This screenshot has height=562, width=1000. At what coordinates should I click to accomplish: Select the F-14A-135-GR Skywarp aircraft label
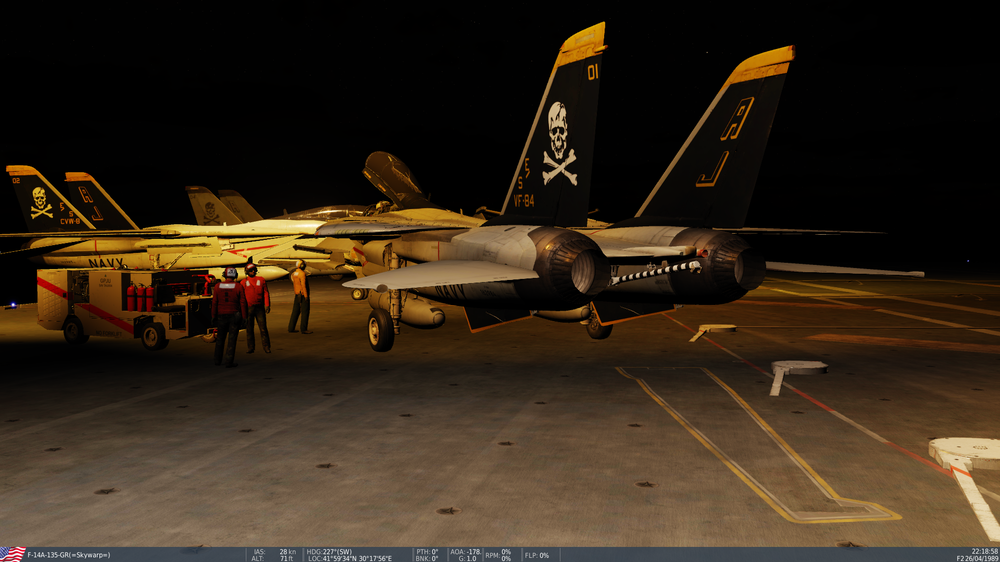(69, 555)
